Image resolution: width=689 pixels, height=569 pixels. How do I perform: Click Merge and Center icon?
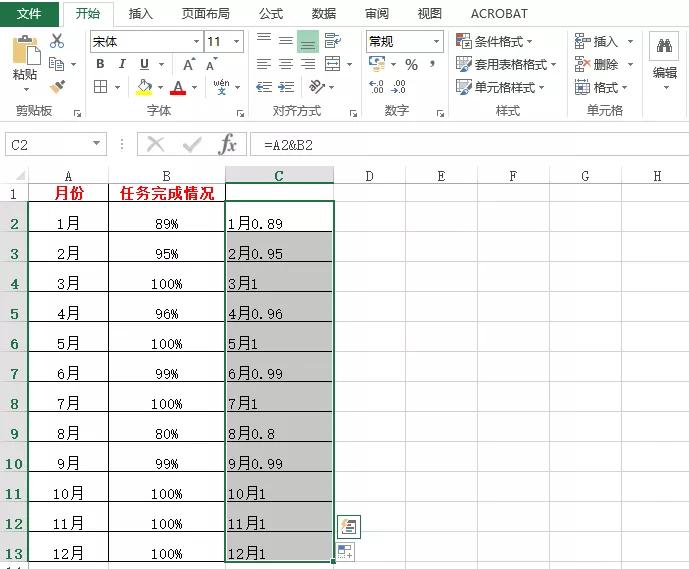coord(332,64)
